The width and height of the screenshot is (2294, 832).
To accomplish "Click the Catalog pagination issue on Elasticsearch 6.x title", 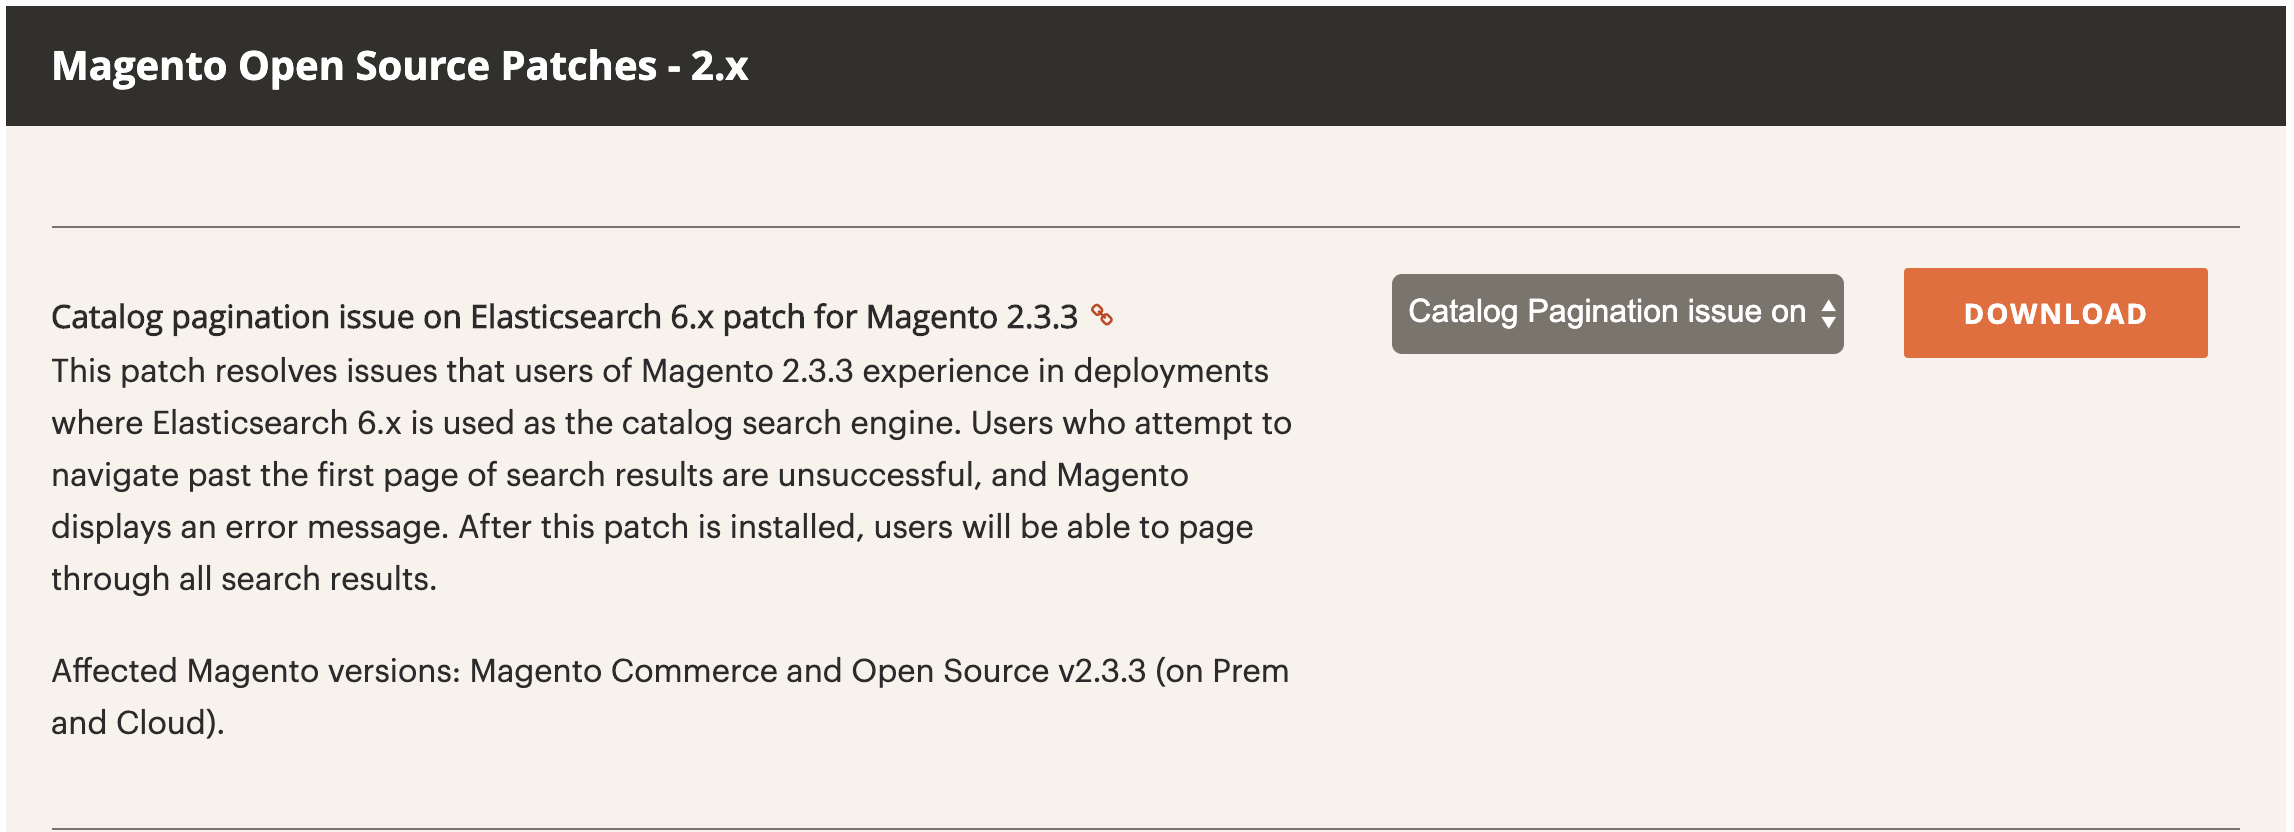I will click(x=564, y=317).
